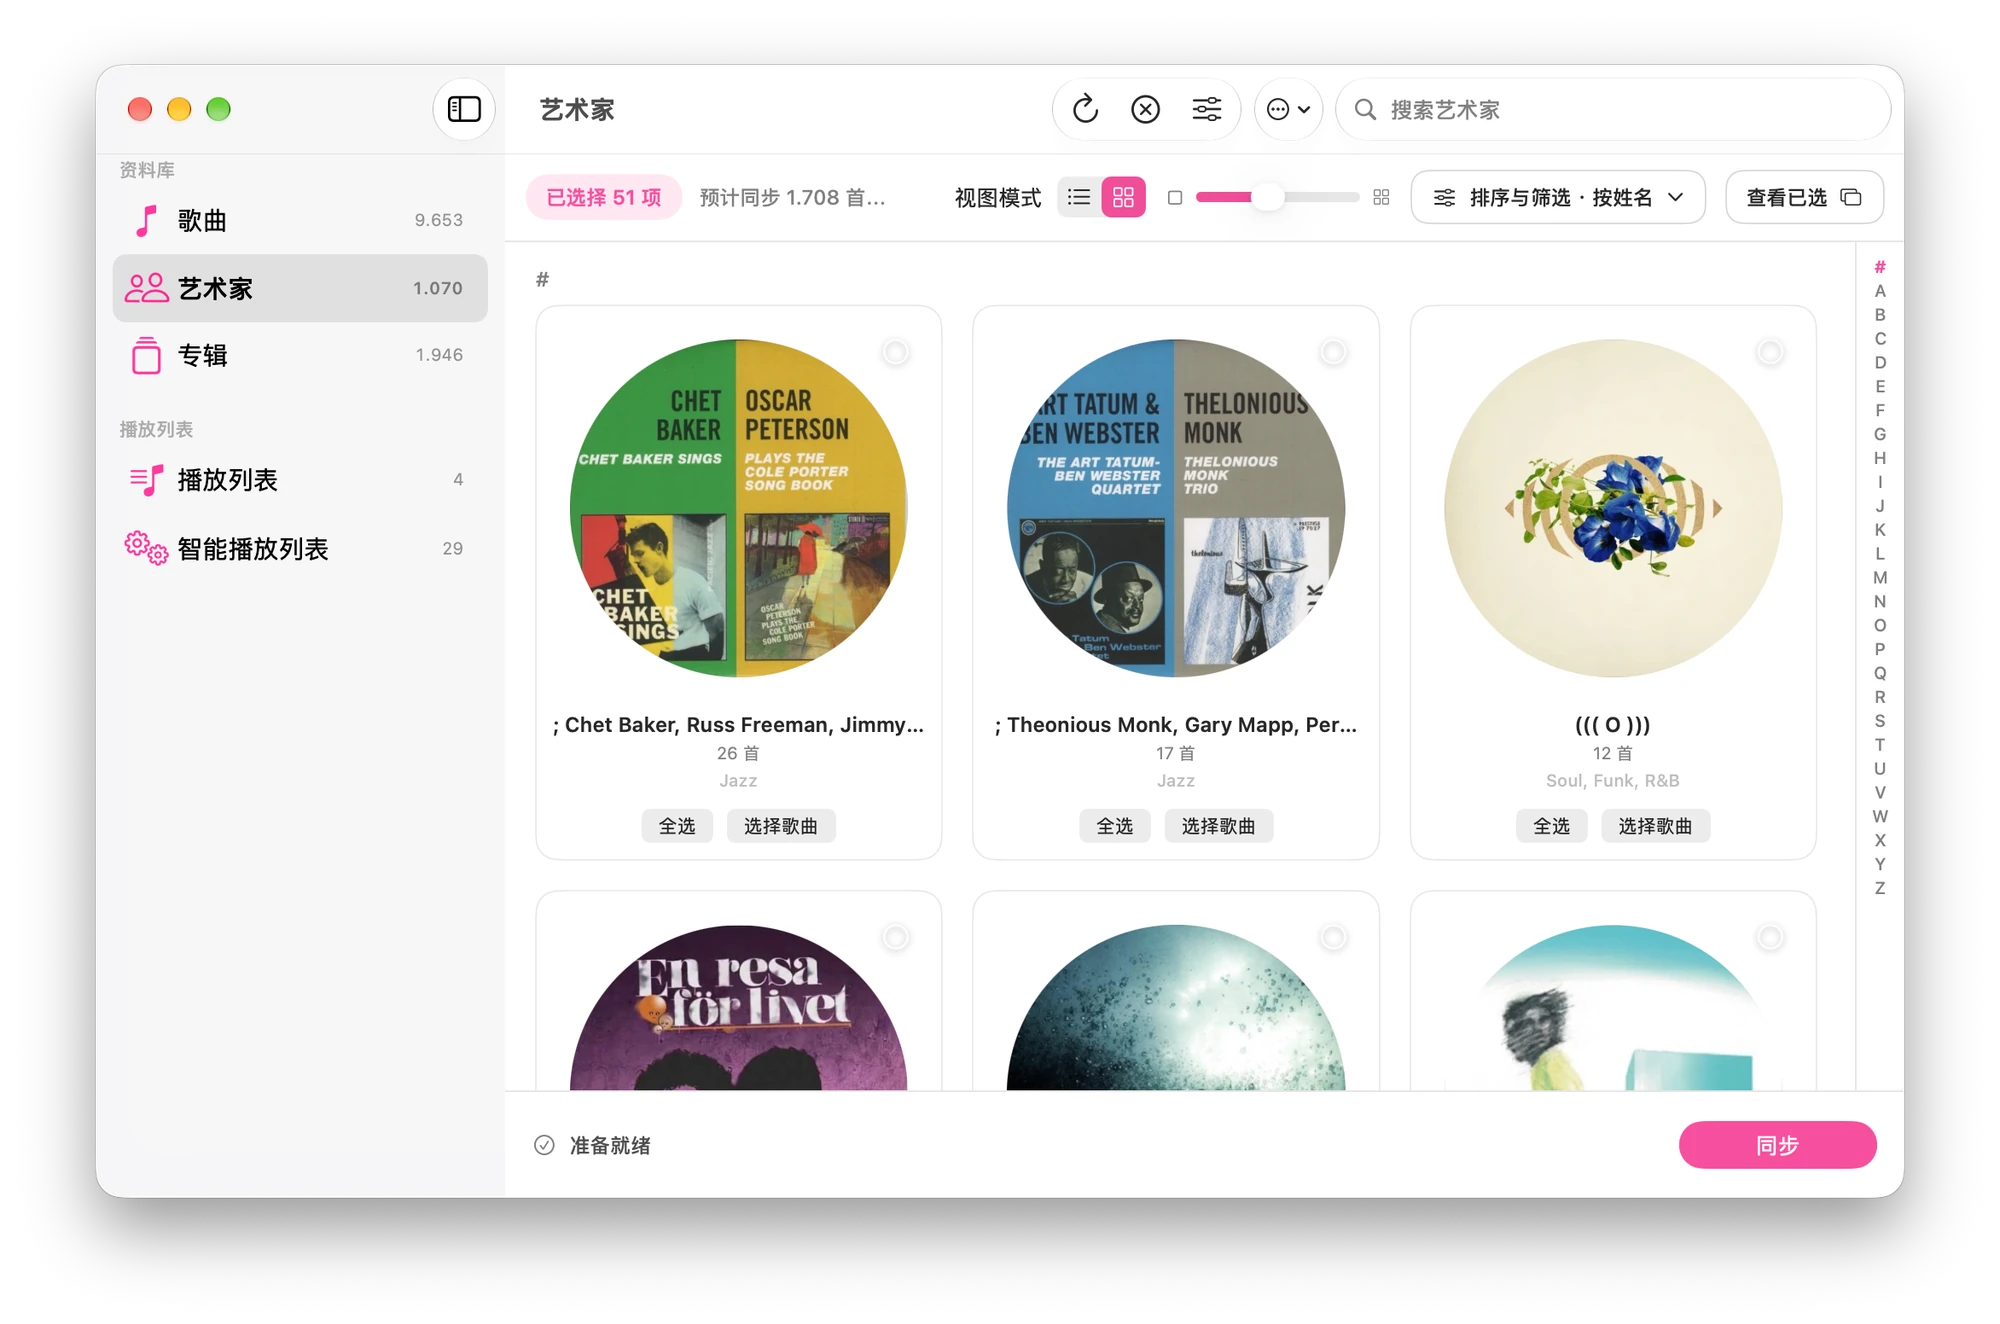Image resolution: width=2000 pixels, height=1324 pixels.
Task: Click 全选 on the Chet Baker card
Action: [677, 826]
